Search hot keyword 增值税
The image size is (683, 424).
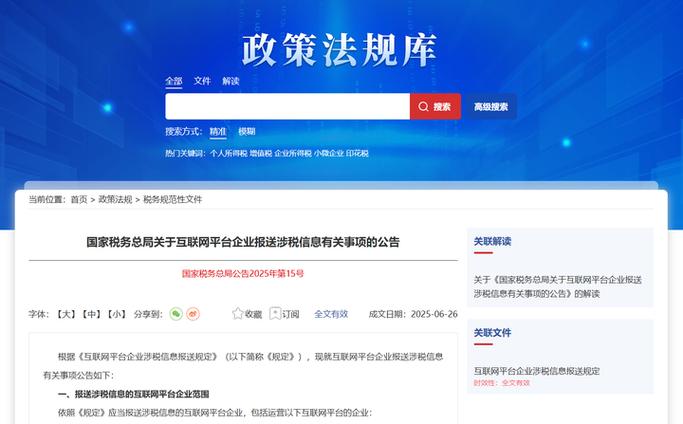[x=261, y=153]
